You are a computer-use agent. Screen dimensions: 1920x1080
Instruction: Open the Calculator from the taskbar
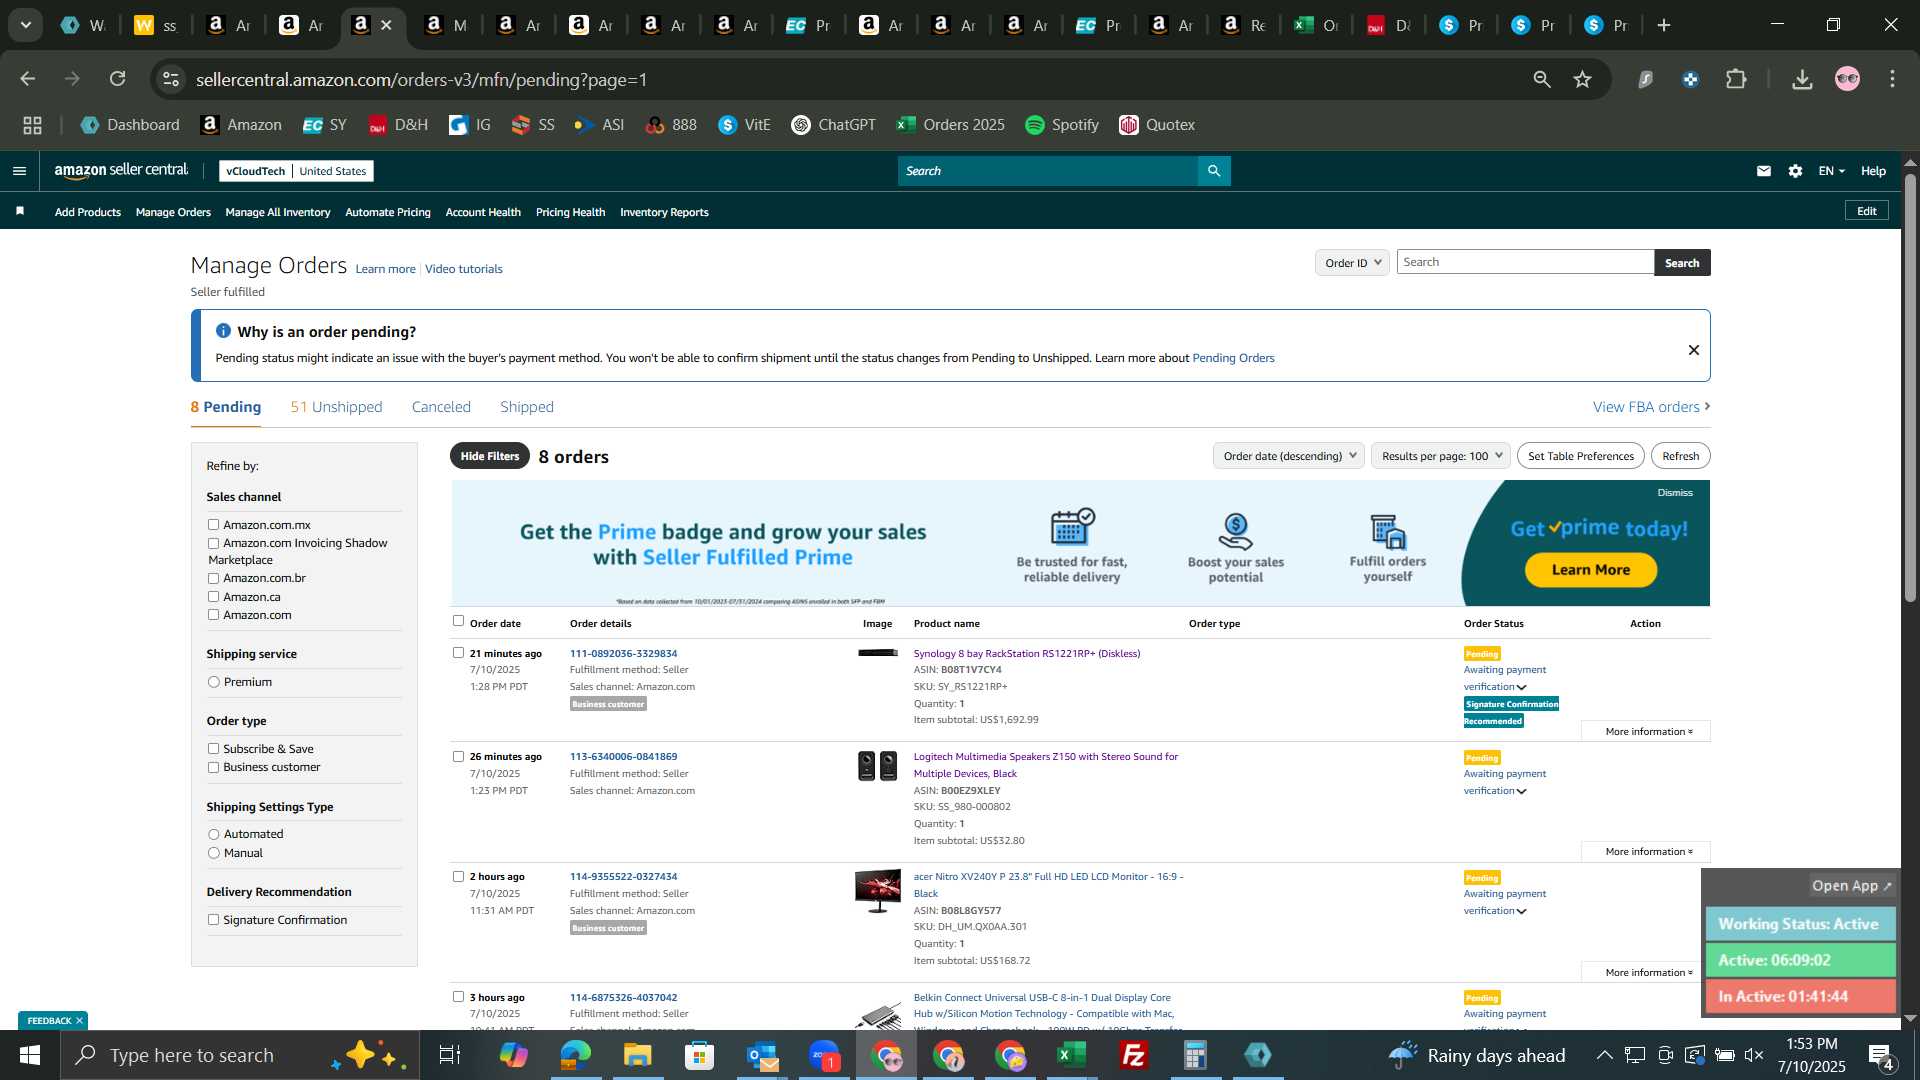1195,1055
